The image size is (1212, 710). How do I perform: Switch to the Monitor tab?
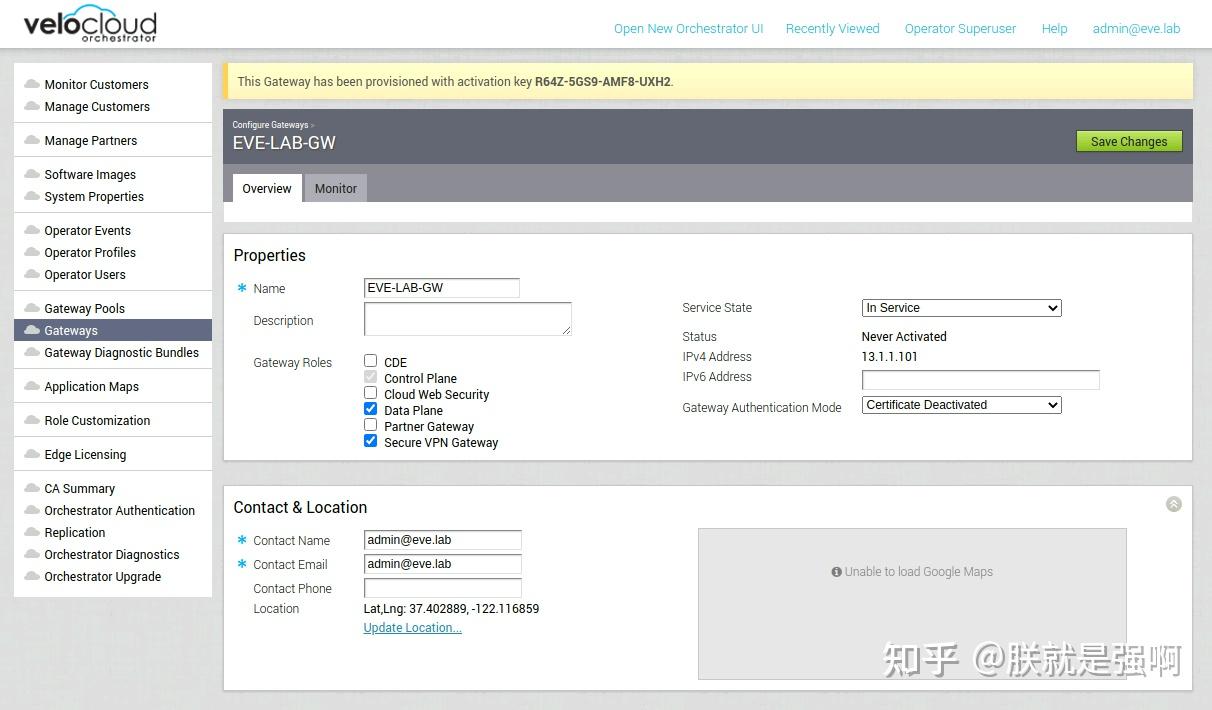[x=335, y=188]
